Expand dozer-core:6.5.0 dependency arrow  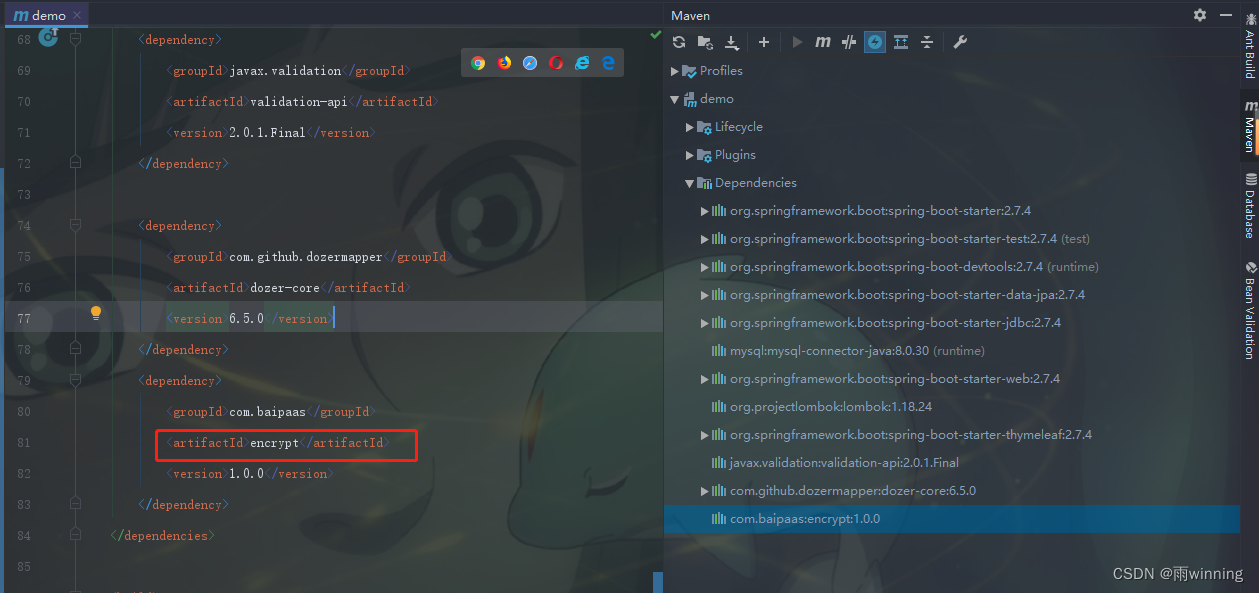pos(704,491)
